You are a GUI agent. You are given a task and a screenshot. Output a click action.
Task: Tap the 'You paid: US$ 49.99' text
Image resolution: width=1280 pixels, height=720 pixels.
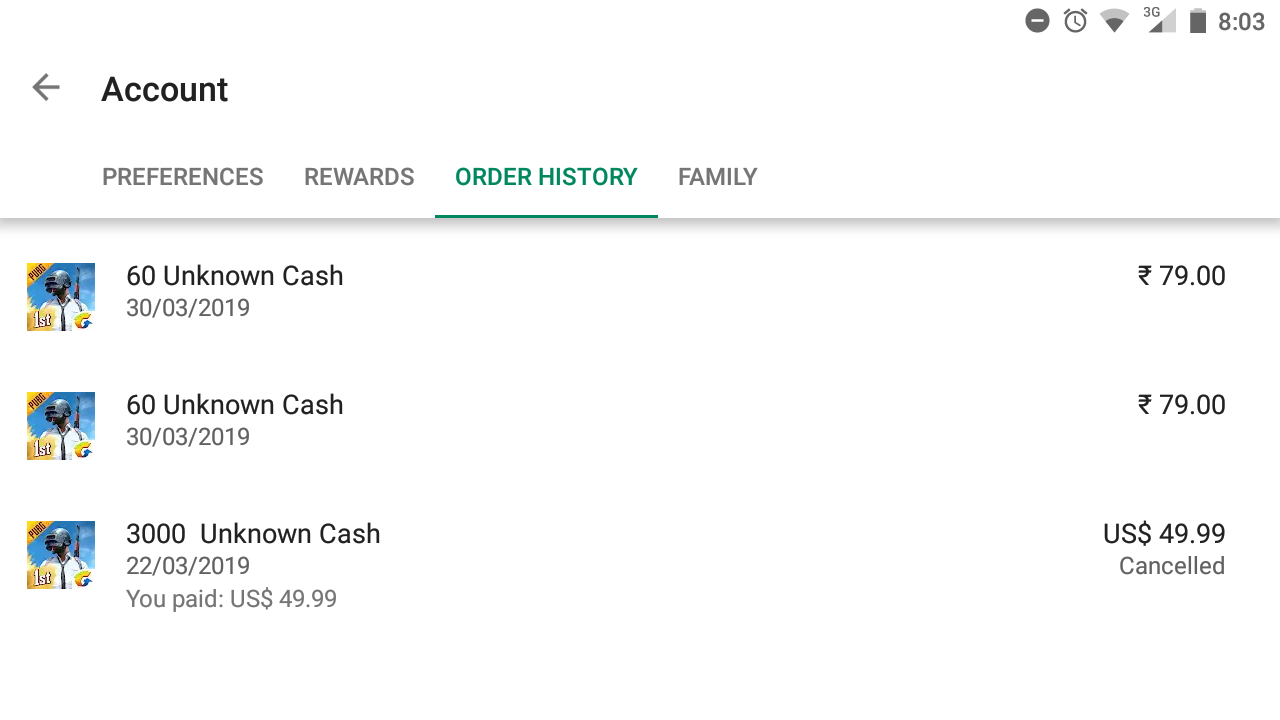(231, 599)
